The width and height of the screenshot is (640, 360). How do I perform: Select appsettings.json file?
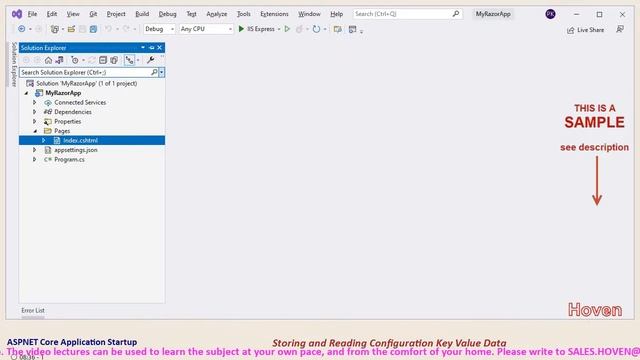coord(76,150)
